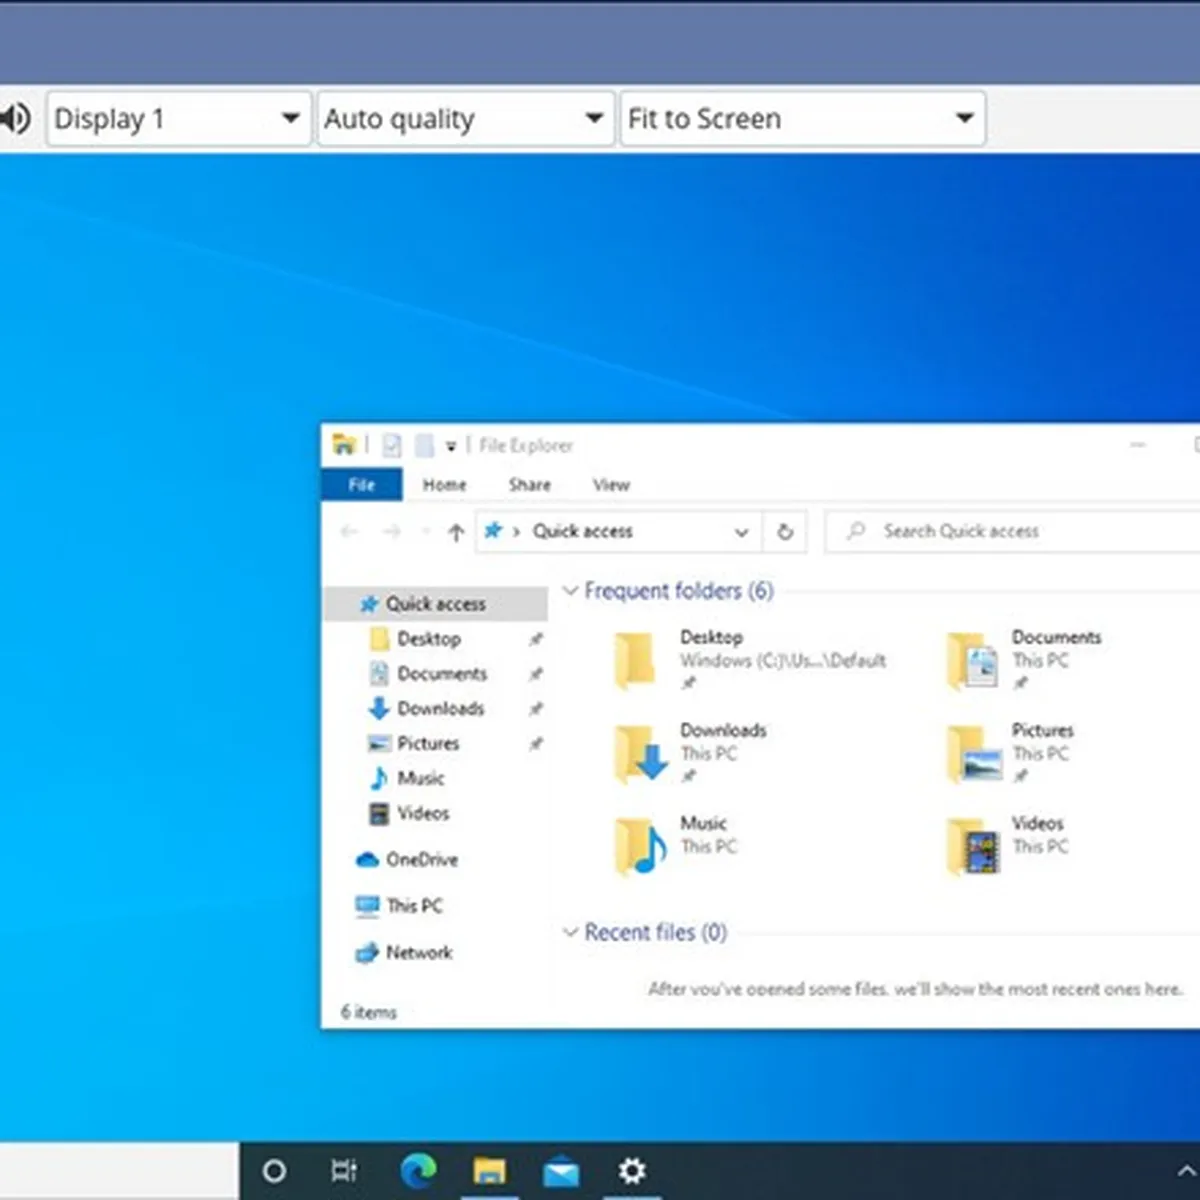The height and width of the screenshot is (1200, 1200).
Task: Collapse the Recent files section
Action: [570, 933]
